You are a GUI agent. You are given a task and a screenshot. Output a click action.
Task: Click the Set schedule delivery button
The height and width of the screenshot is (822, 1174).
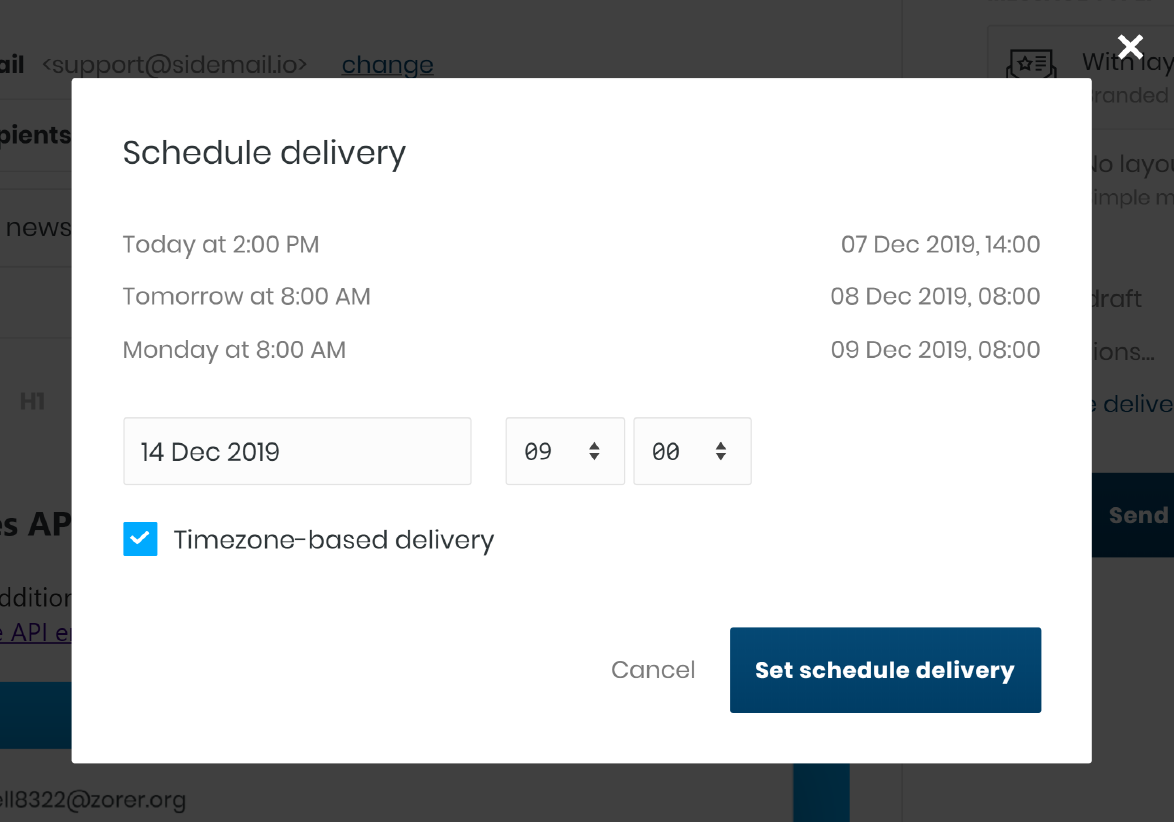pyautogui.click(x=885, y=670)
